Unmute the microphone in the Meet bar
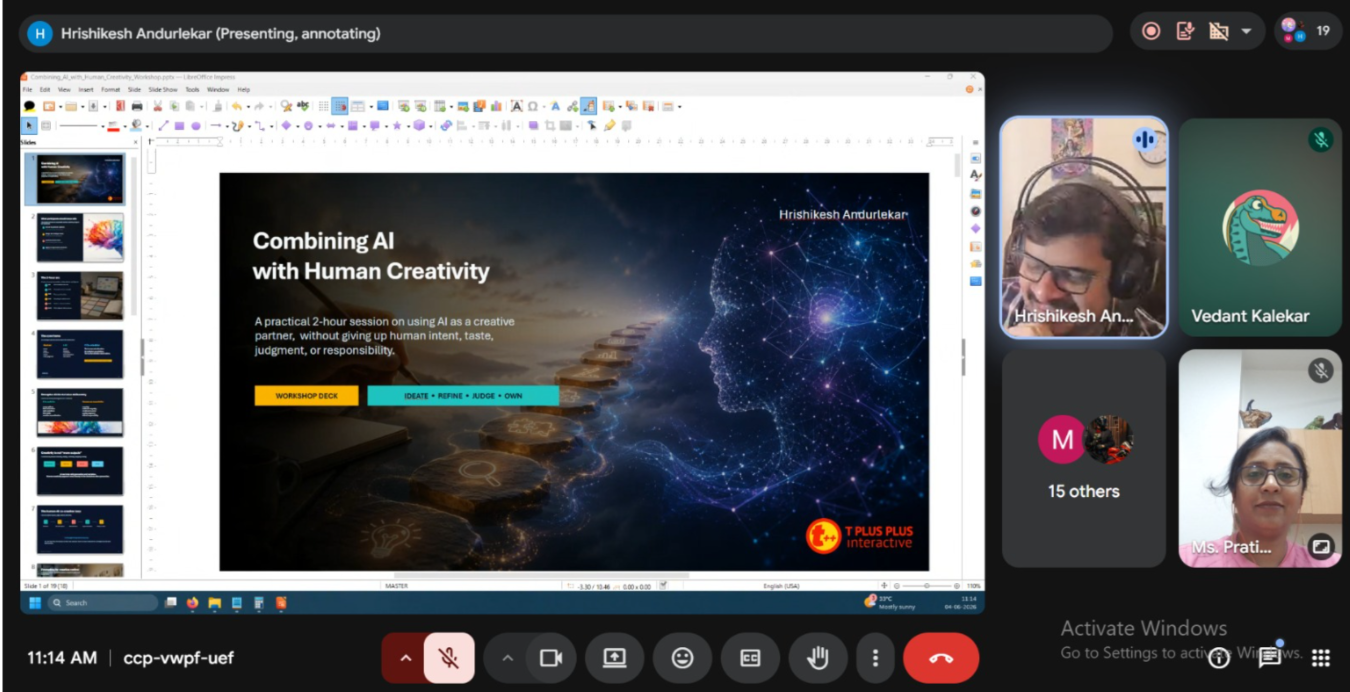The image size is (1350, 692). (449, 658)
